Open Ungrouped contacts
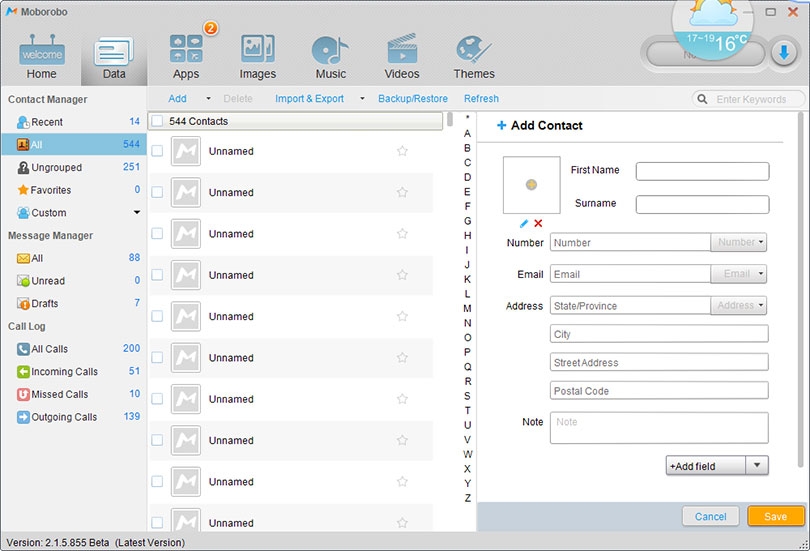Screen dimensions: 810x551 tap(74, 167)
